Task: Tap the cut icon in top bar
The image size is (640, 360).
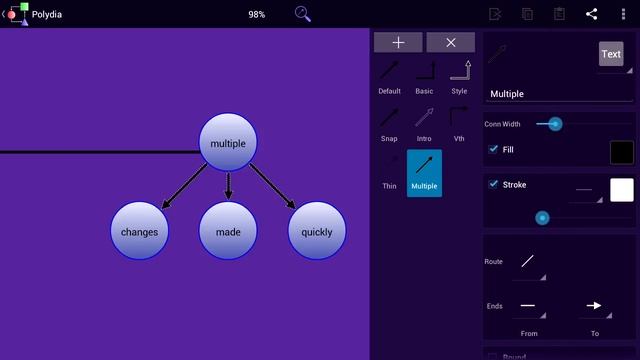Action: tap(495, 14)
